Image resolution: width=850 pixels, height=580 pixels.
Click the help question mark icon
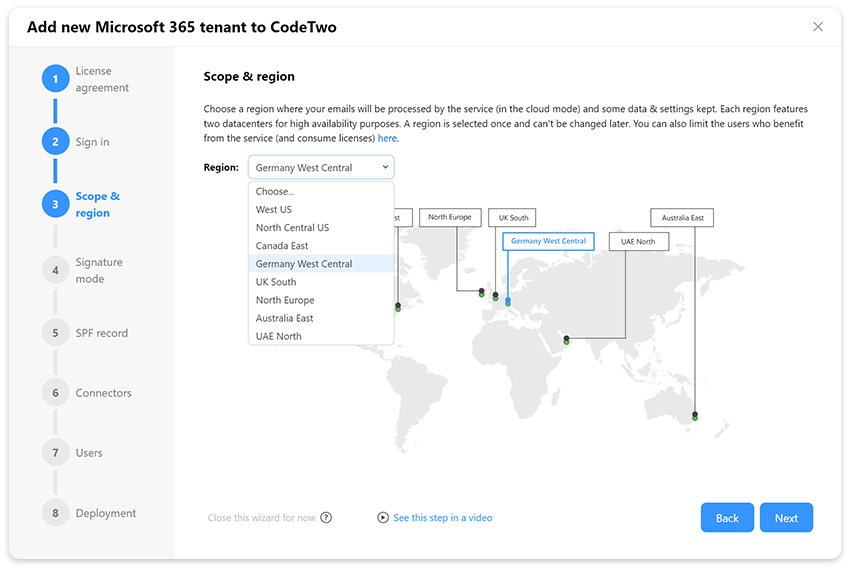coord(326,518)
